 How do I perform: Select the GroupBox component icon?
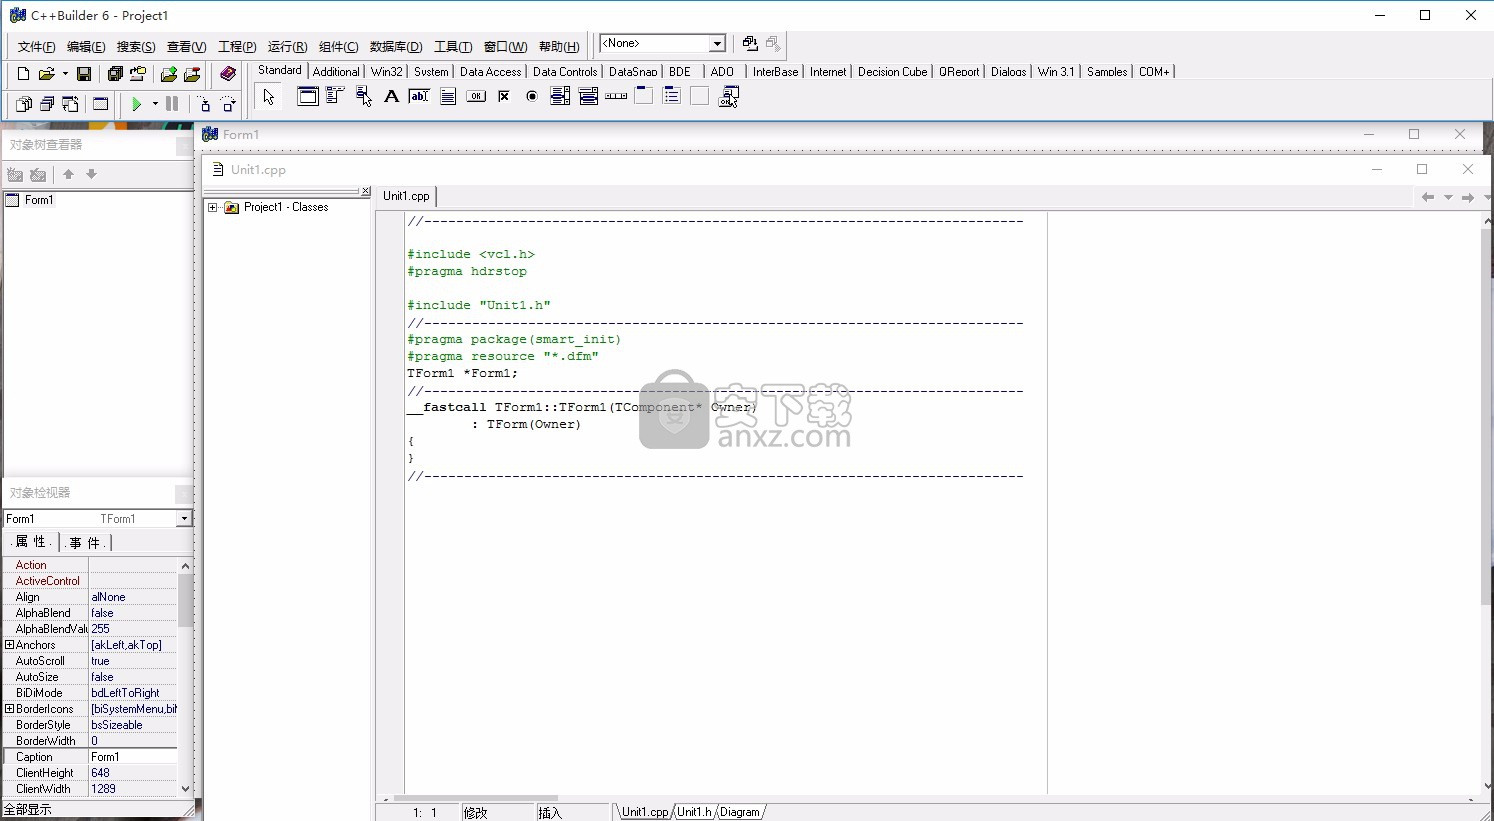[644, 97]
